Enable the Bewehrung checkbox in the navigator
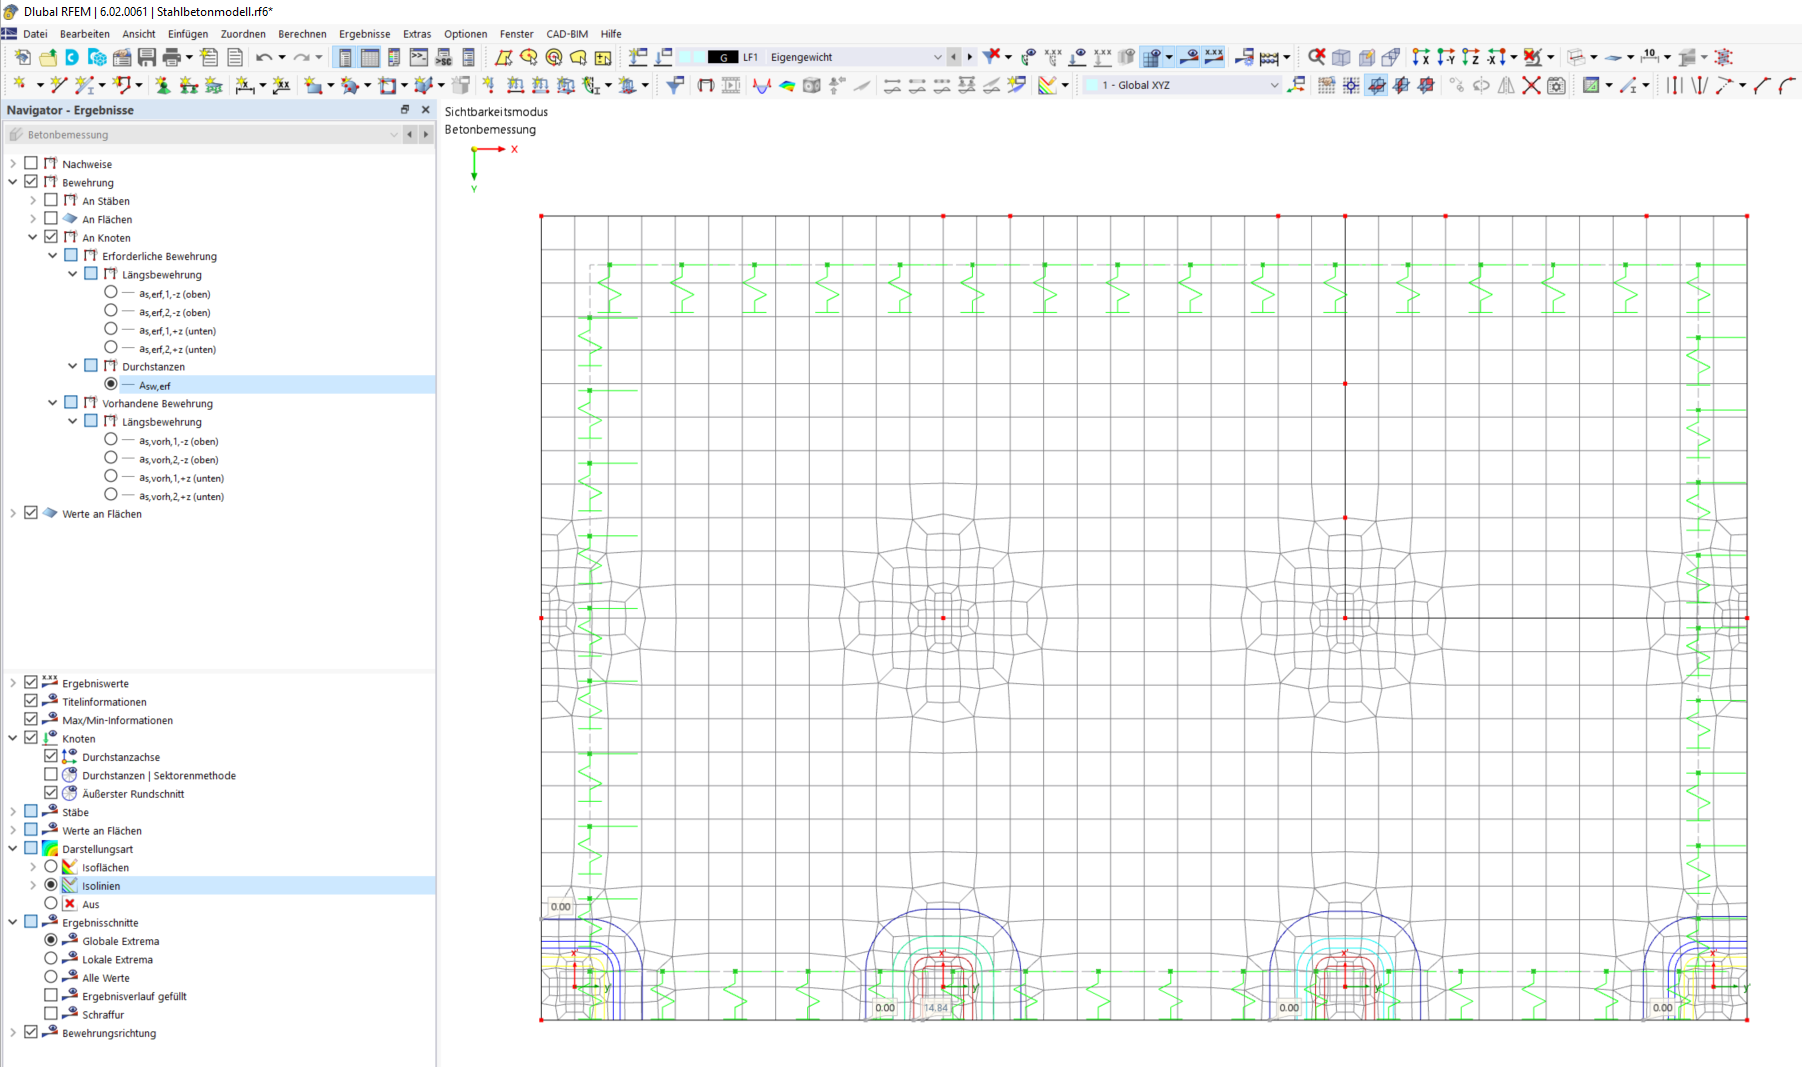This screenshot has height=1067, width=1802. pyautogui.click(x=31, y=181)
